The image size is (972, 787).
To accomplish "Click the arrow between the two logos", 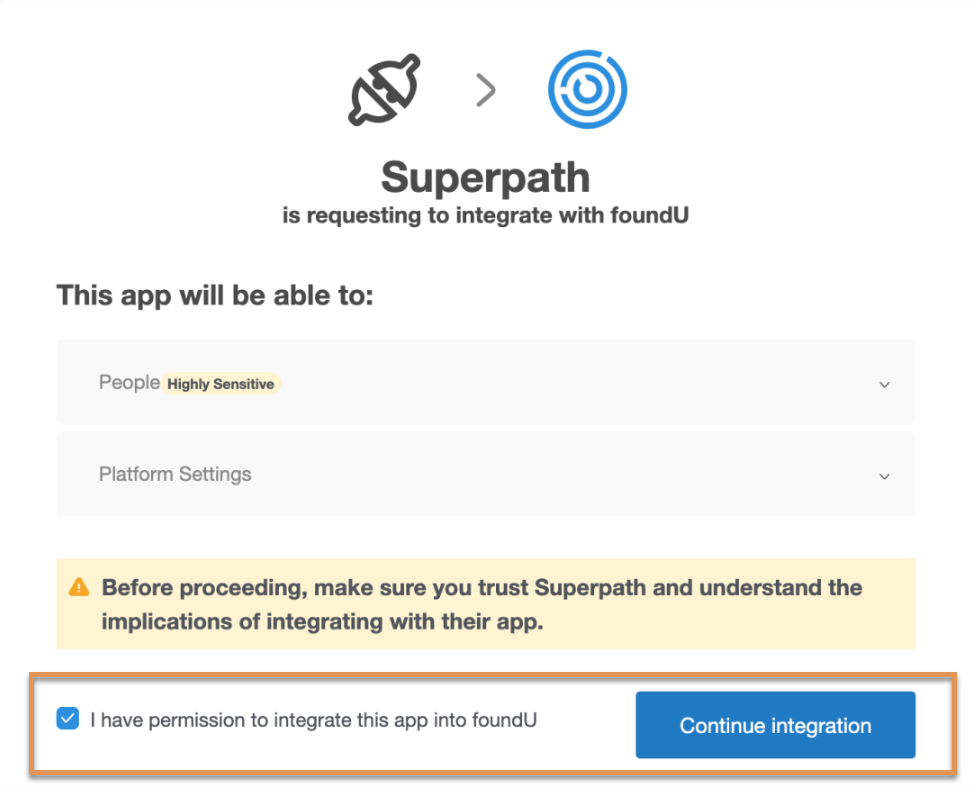I will (x=485, y=91).
